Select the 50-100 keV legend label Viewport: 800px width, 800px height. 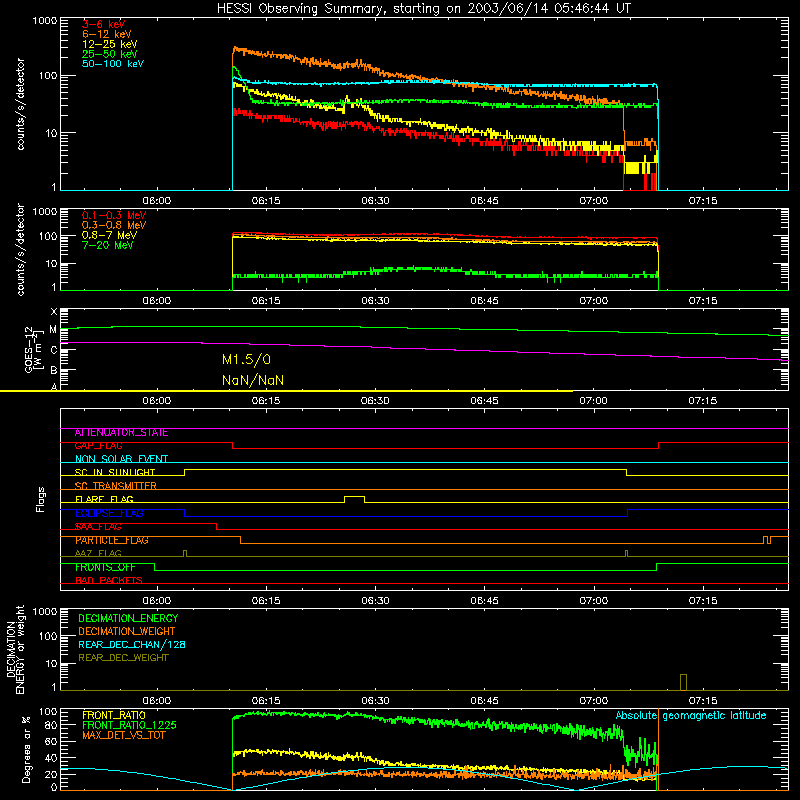click(113, 64)
